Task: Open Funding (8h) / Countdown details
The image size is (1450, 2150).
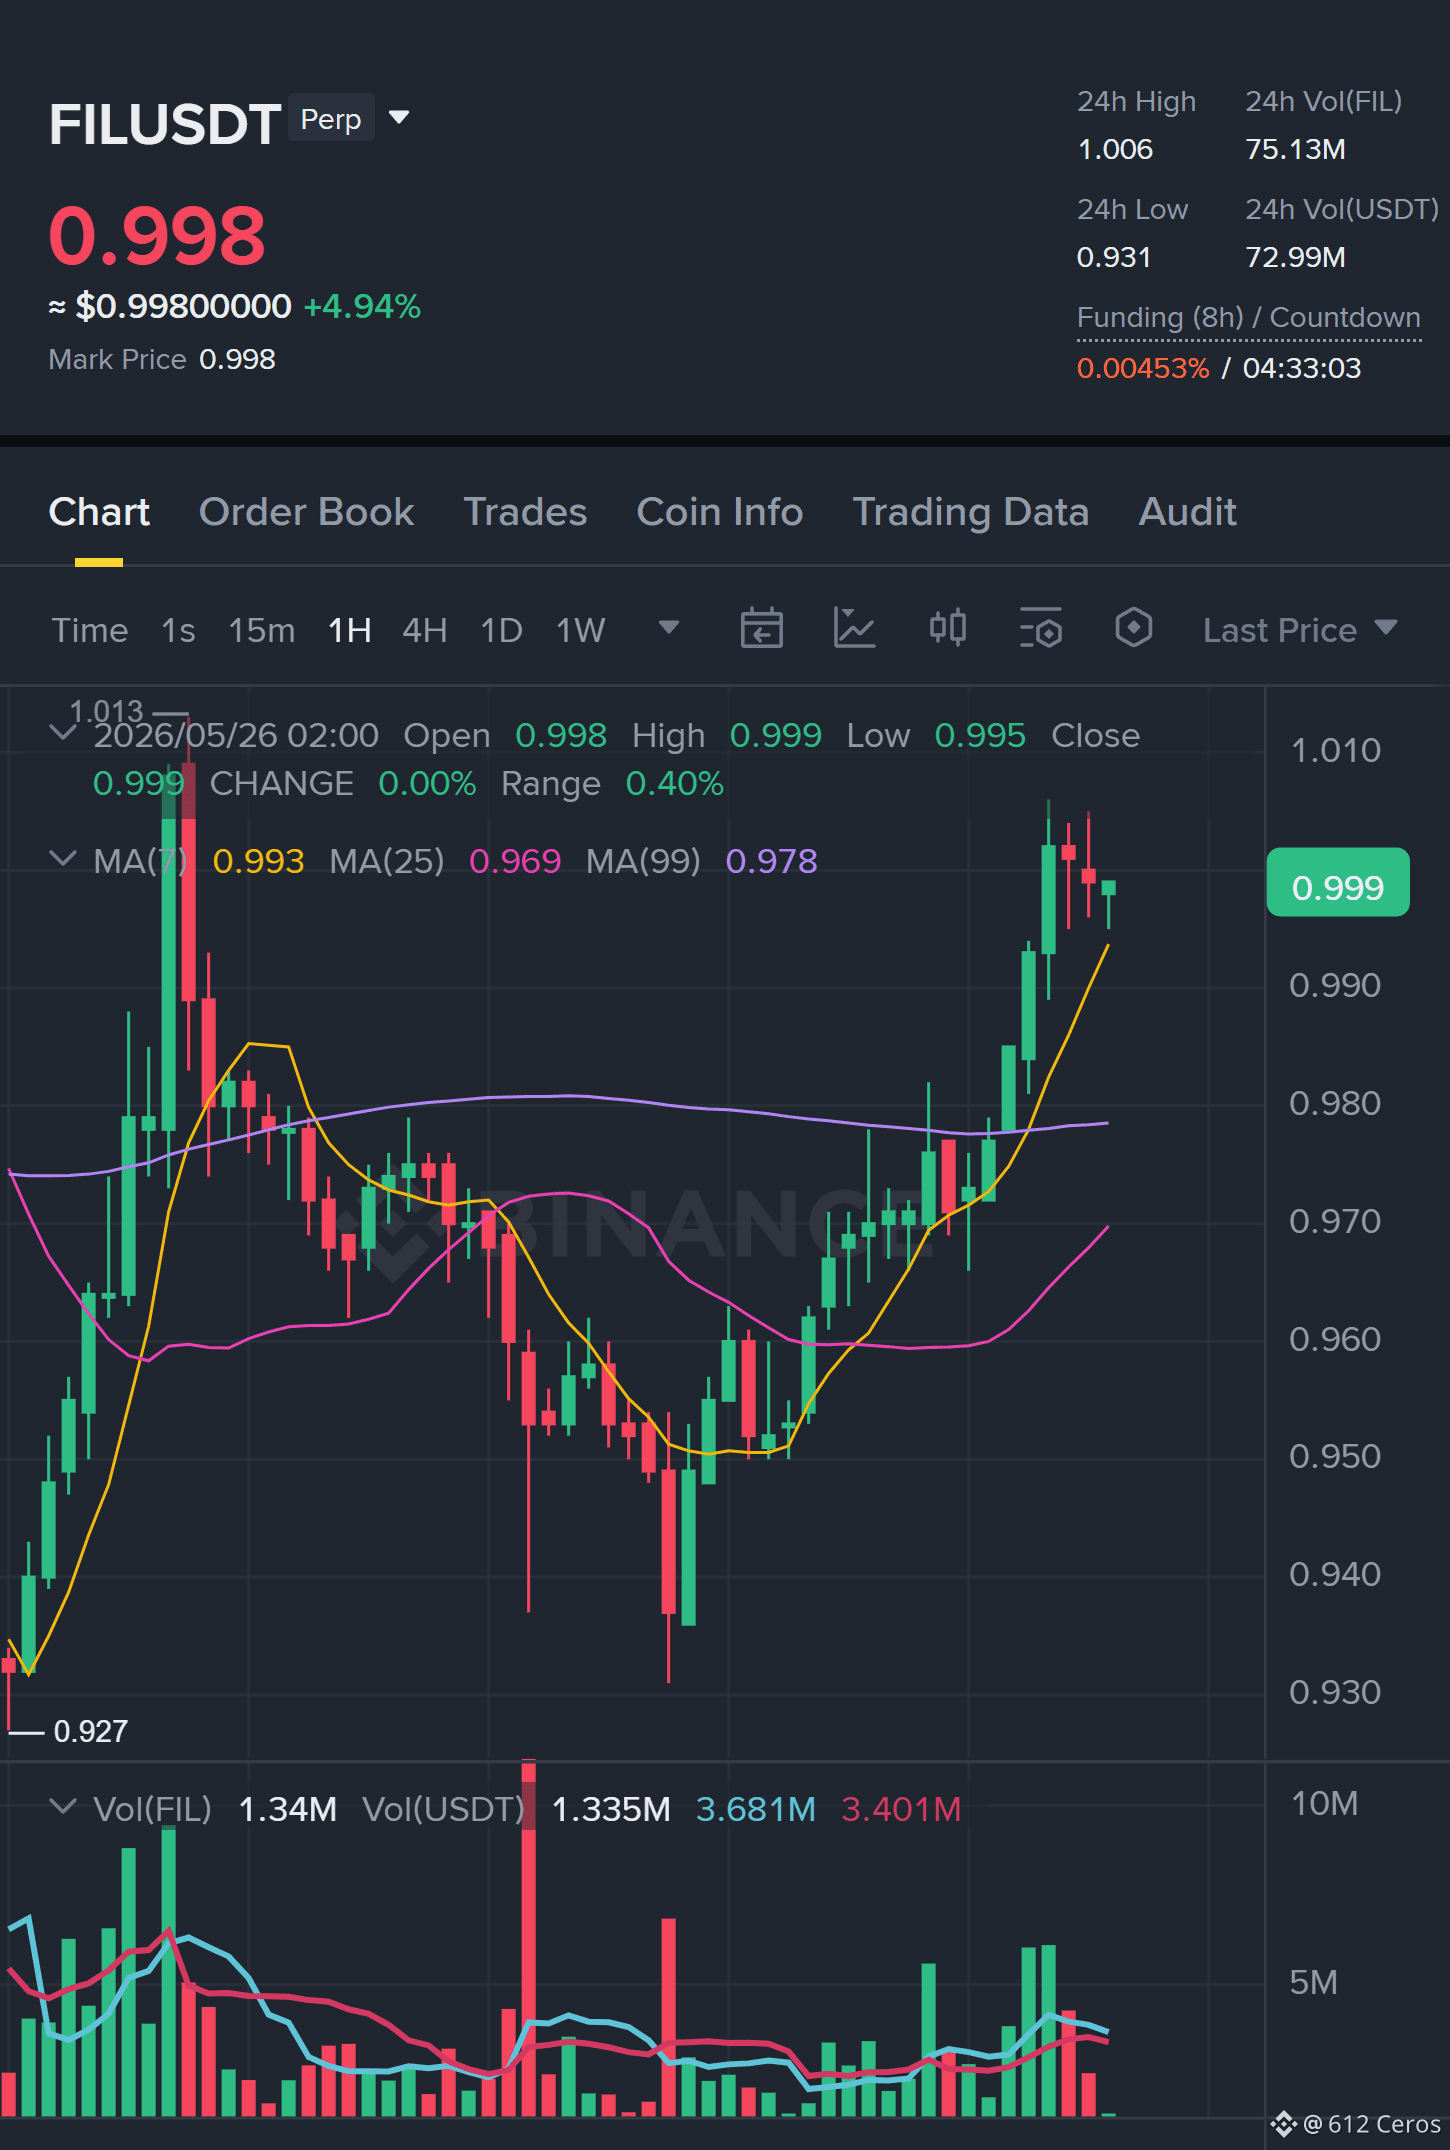Action: pyautogui.click(x=1248, y=317)
